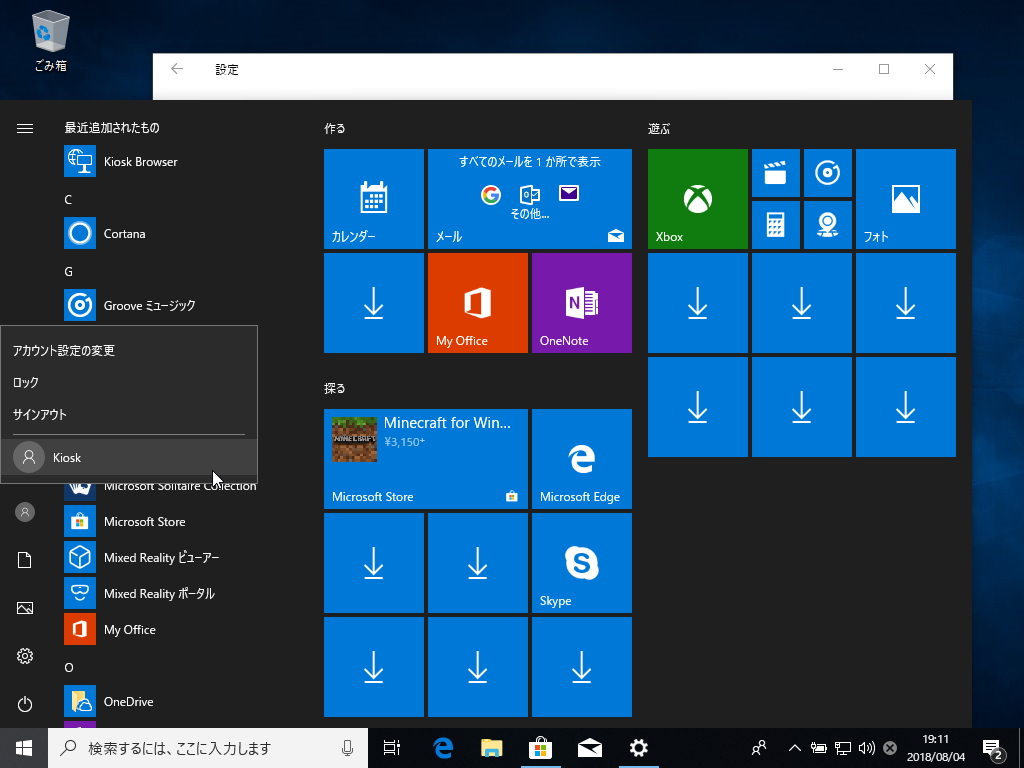Open Microsoft Store on taskbar

point(541,748)
